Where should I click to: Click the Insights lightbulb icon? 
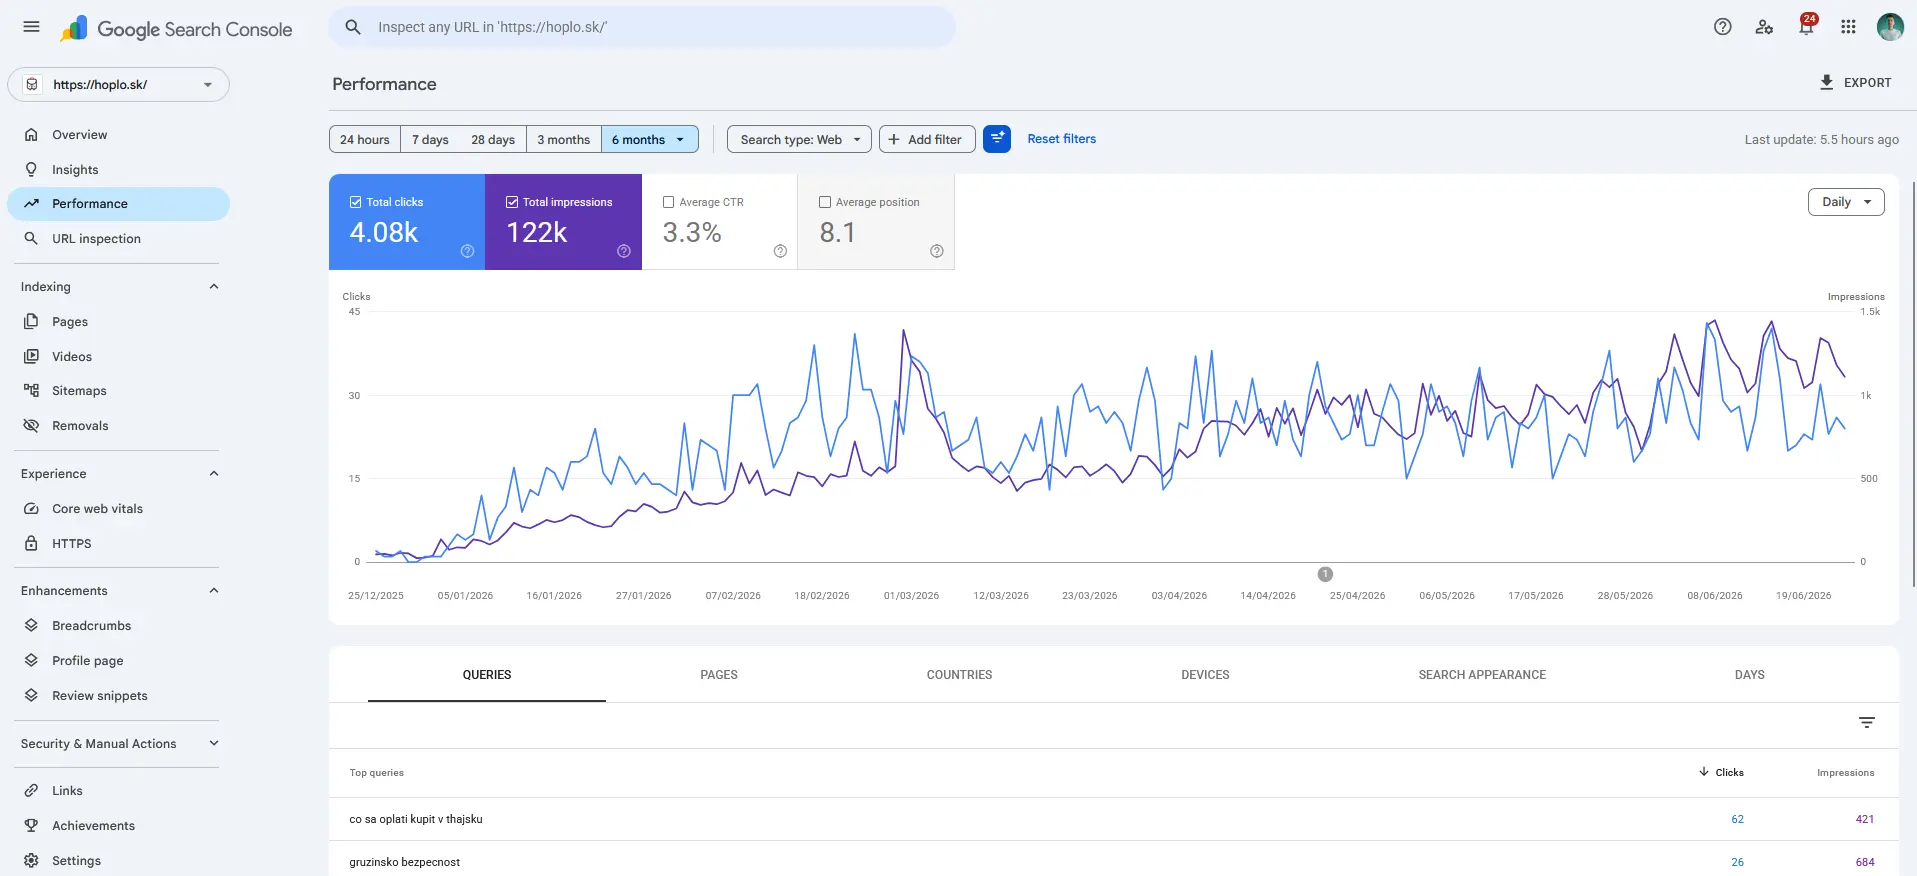point(31,169)
